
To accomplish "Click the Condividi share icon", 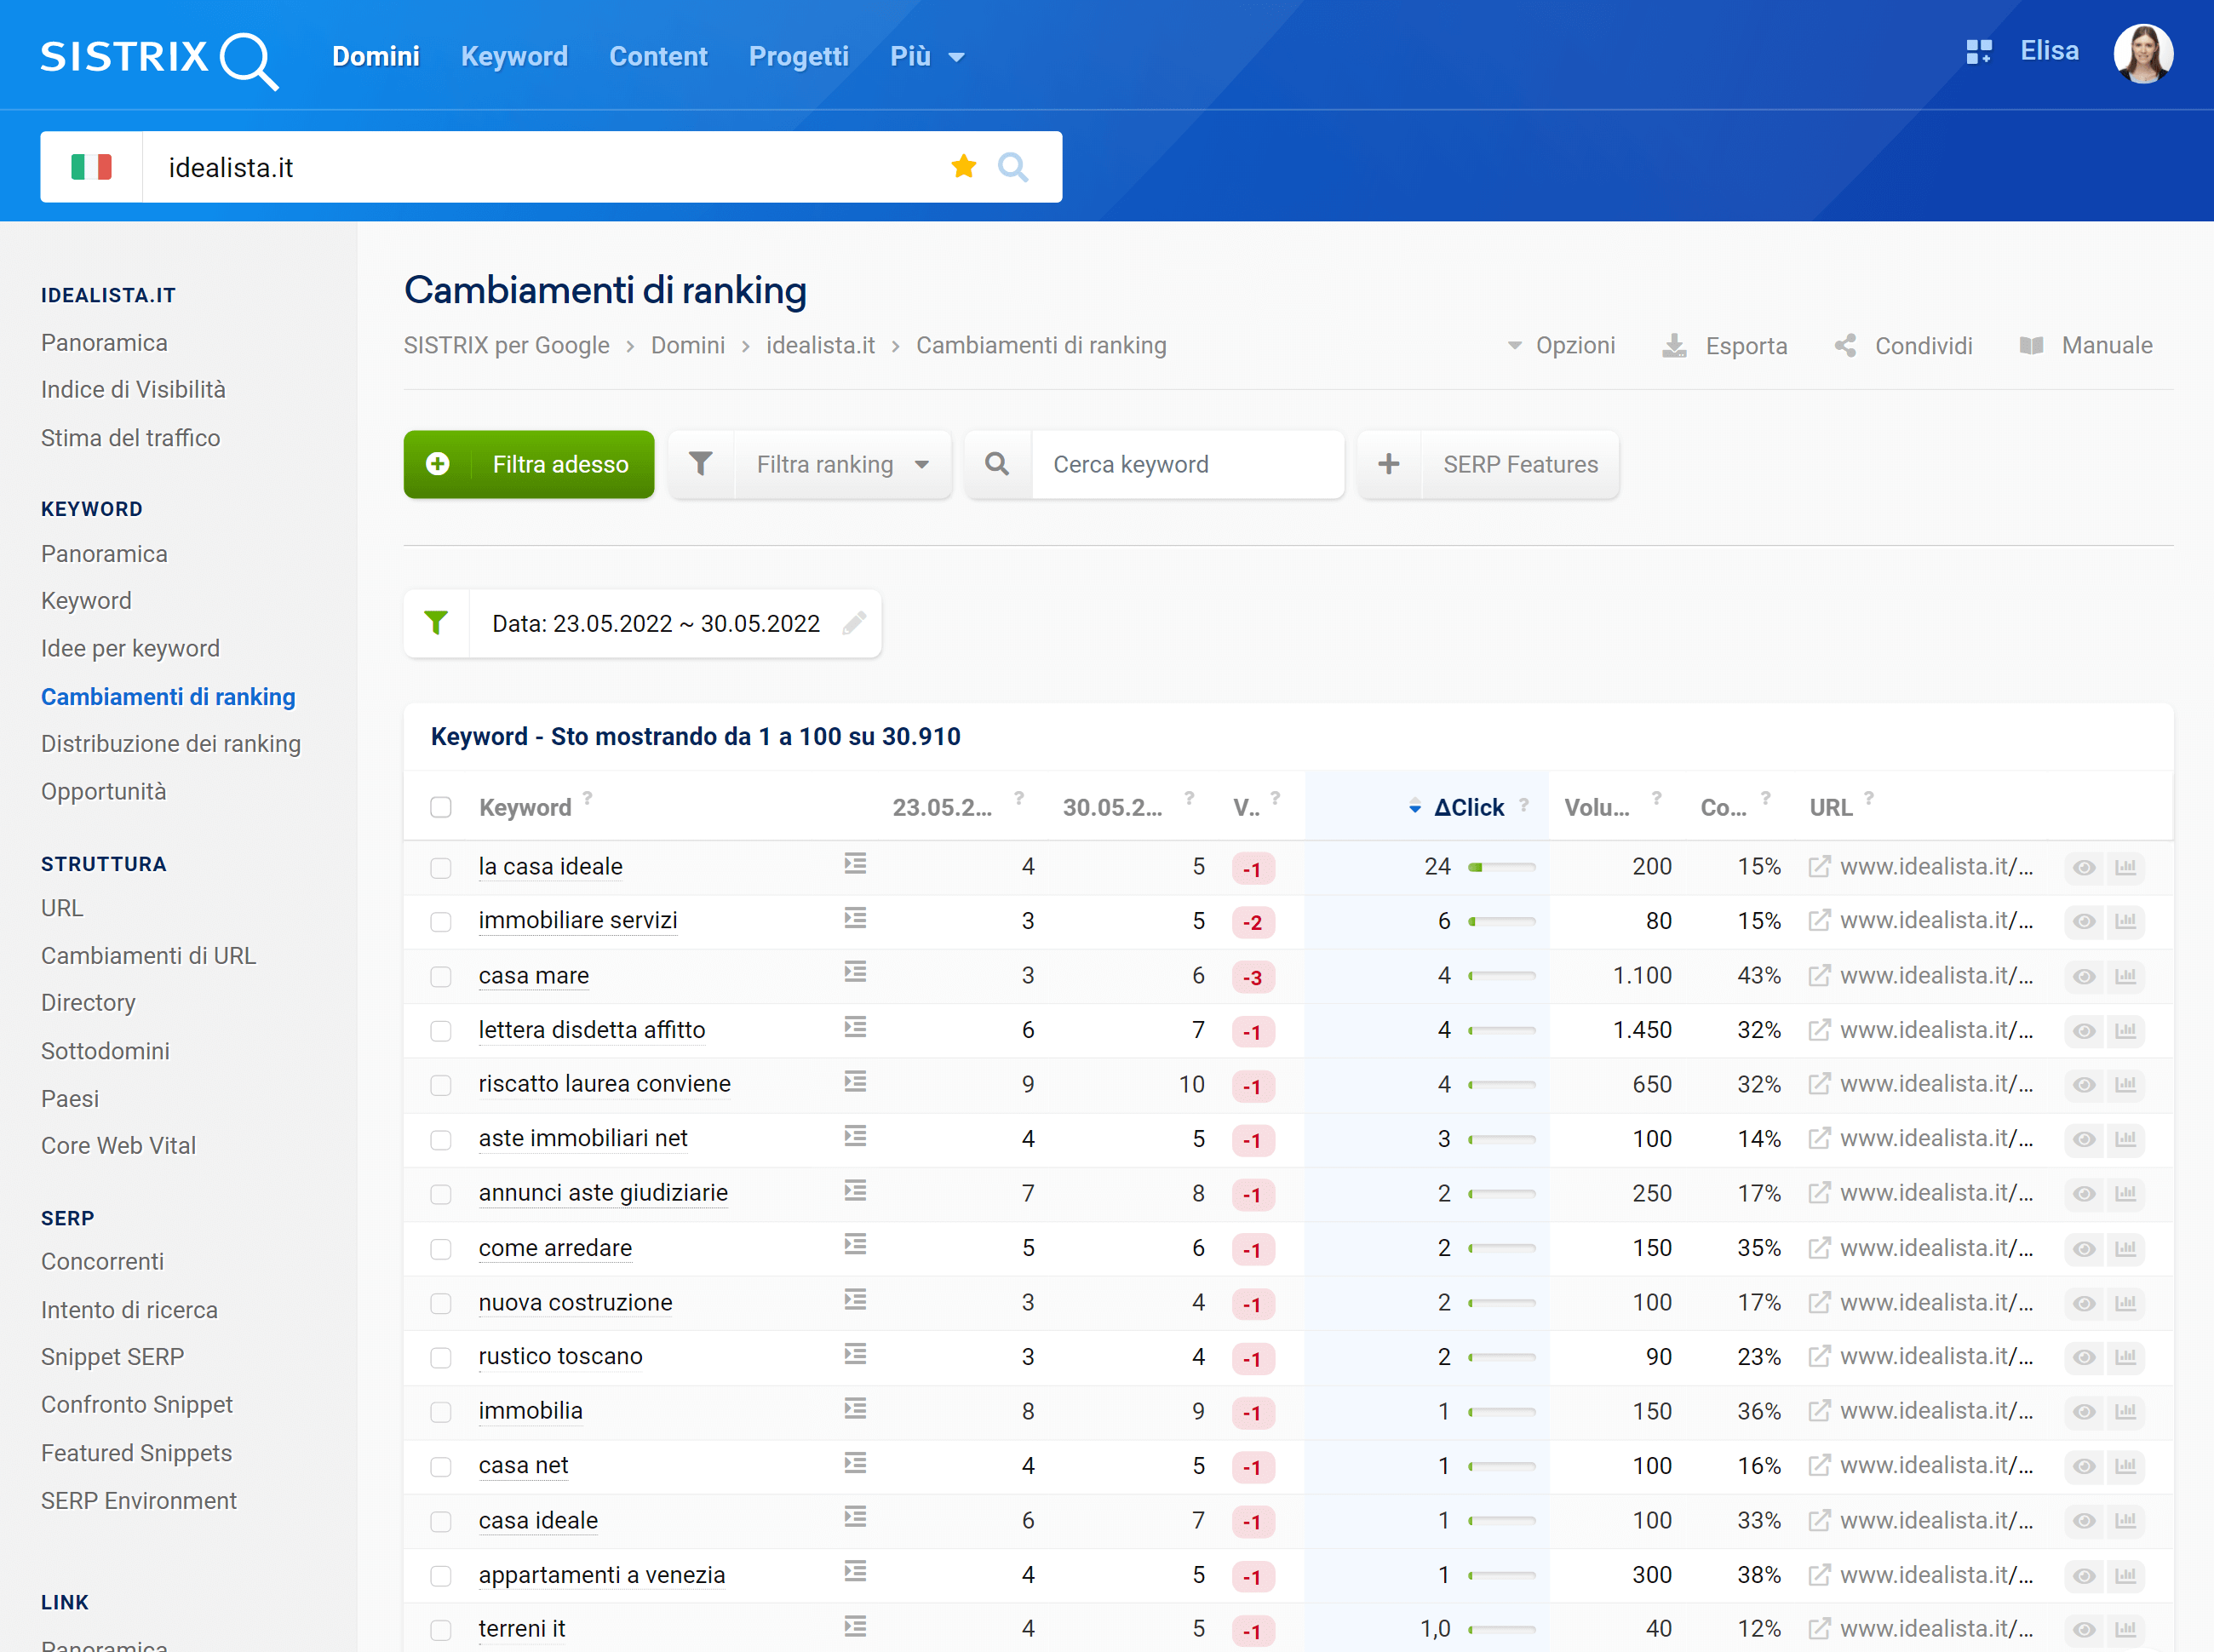I will 1845,346.
